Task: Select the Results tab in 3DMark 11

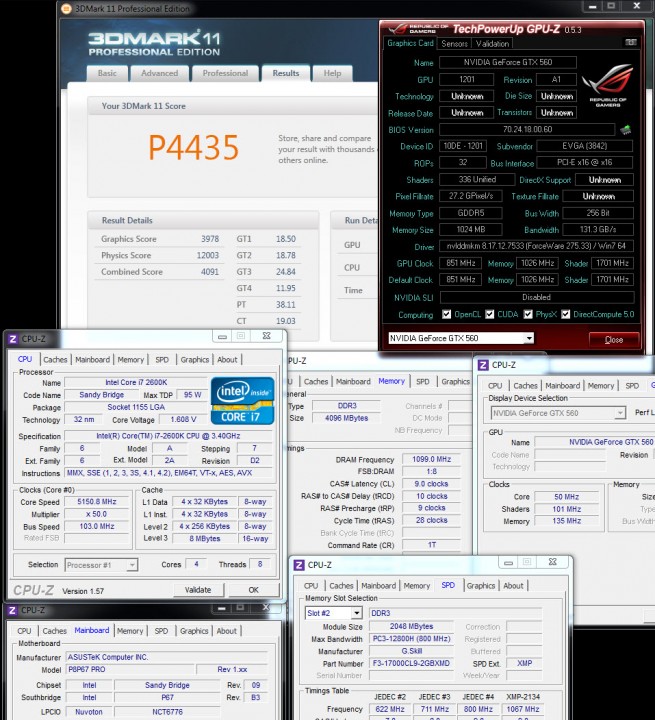Action: 286,73
